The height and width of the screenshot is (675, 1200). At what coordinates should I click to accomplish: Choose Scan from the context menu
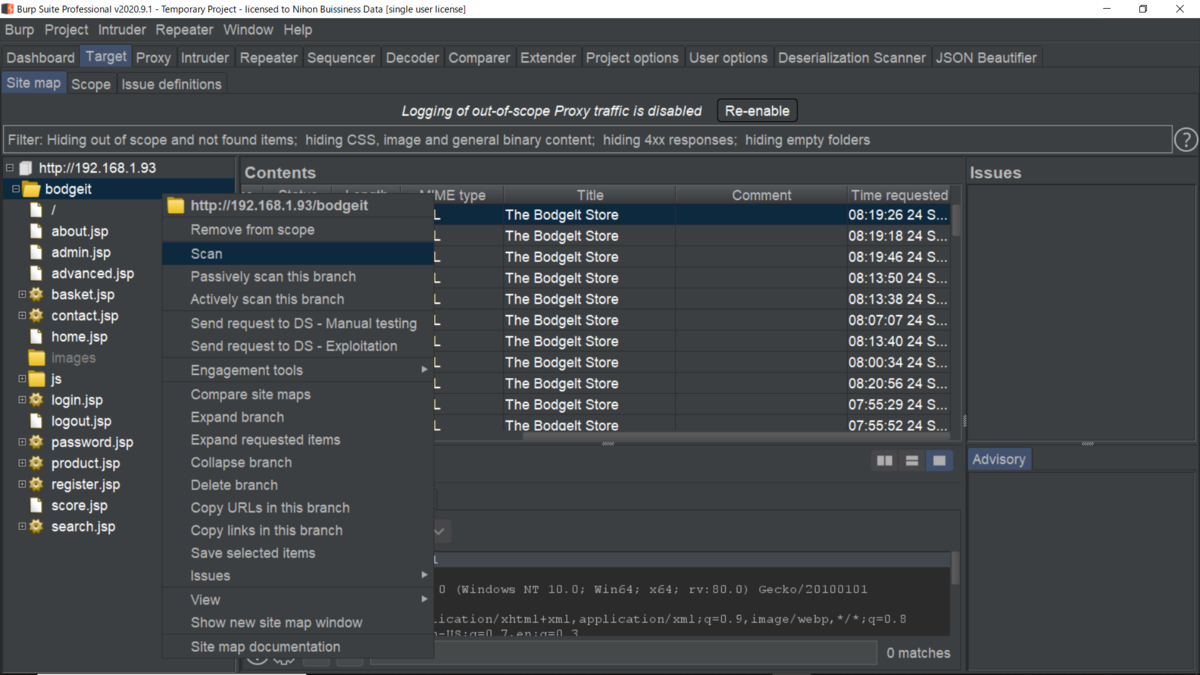(298, 253)
